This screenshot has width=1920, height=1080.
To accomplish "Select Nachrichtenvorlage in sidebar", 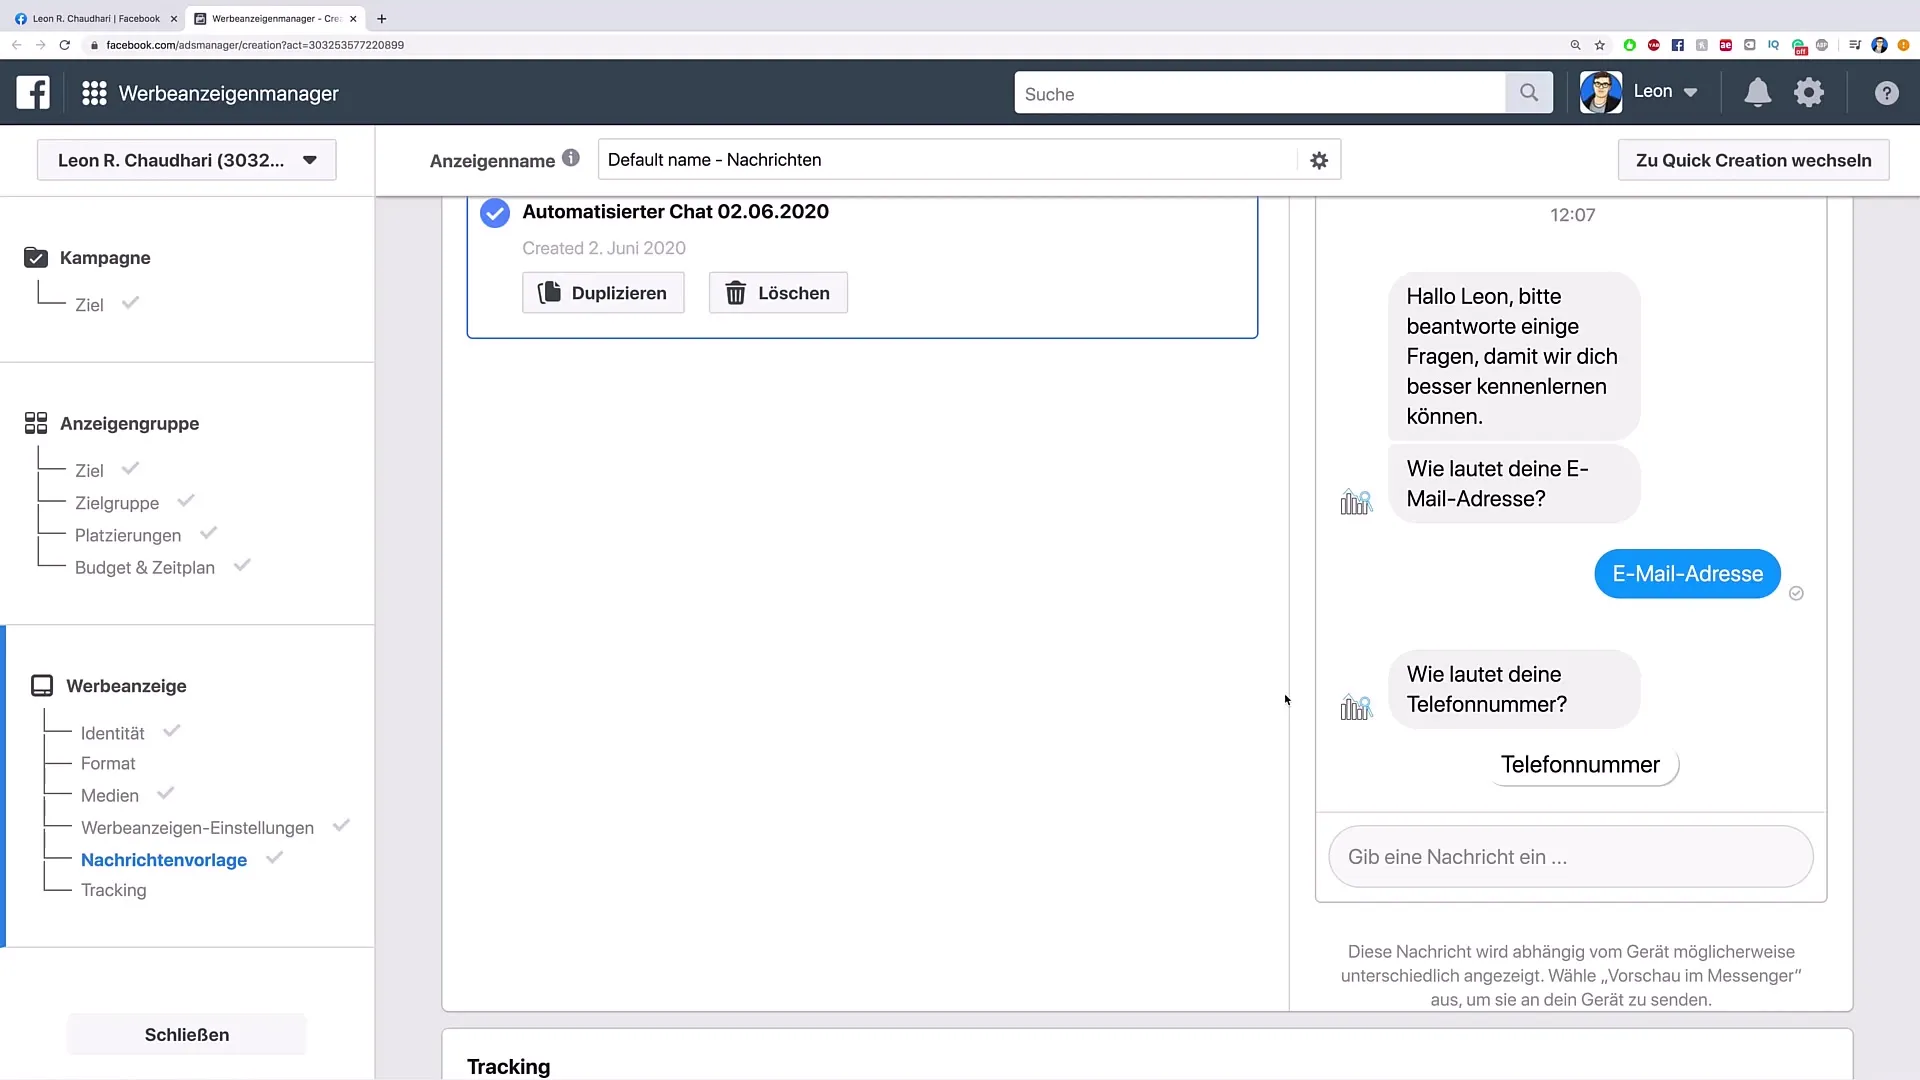I will point(164,860).
